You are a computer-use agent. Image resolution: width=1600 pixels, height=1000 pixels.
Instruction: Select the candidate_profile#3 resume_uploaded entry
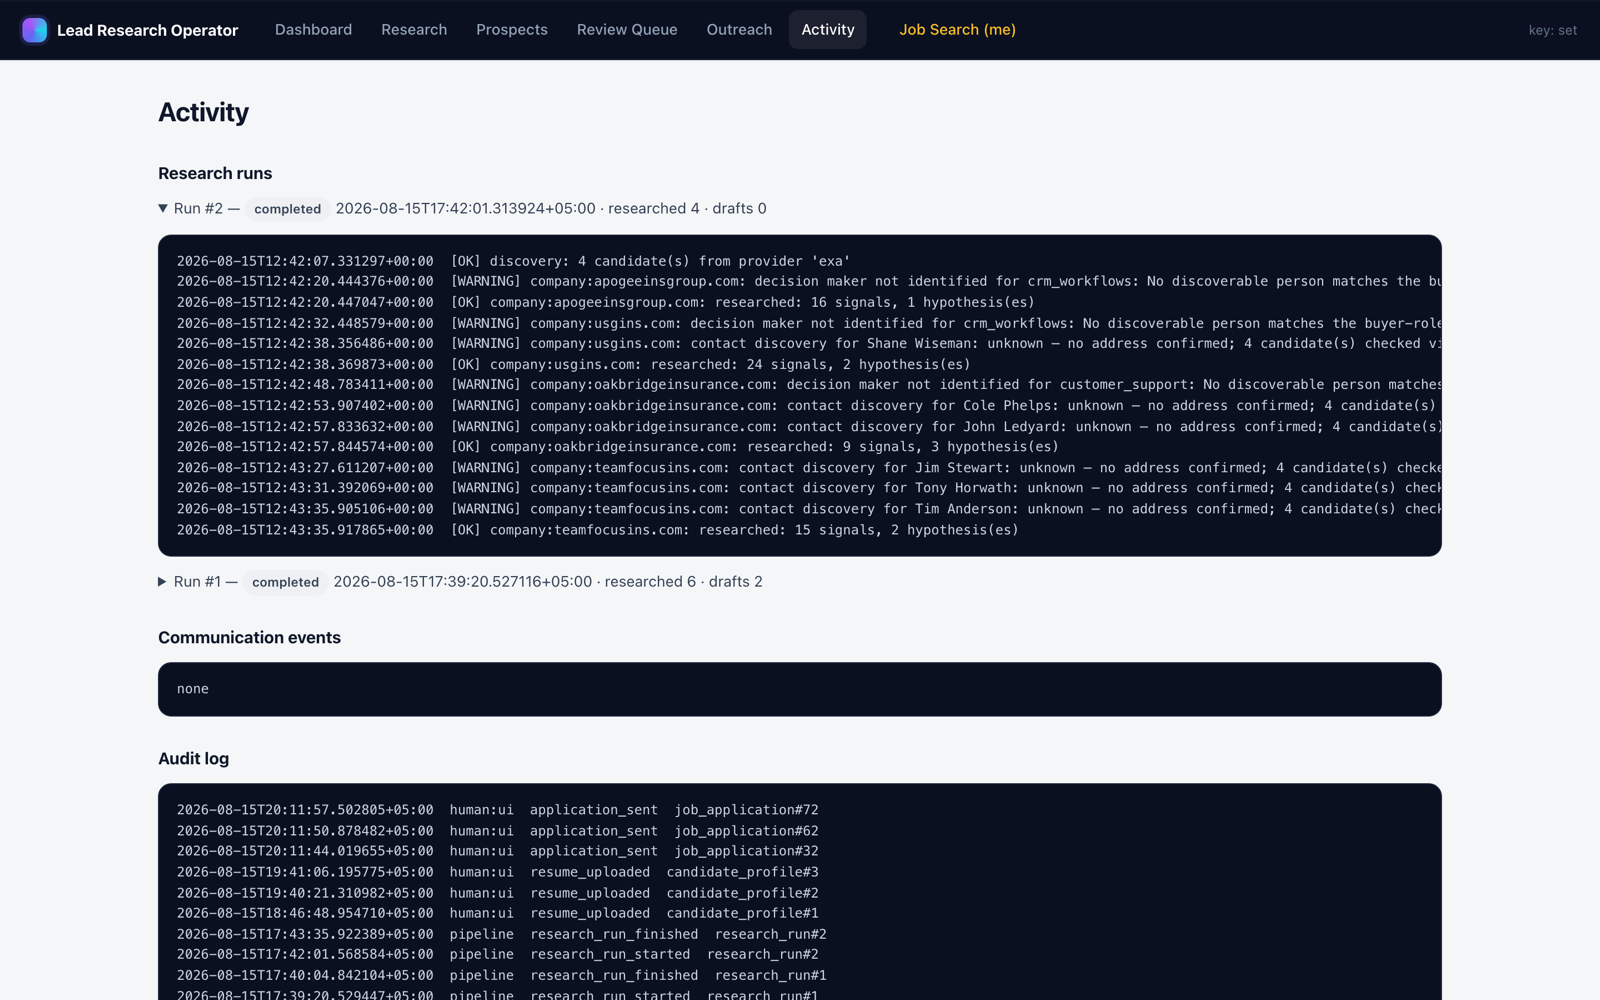(497, 872)
